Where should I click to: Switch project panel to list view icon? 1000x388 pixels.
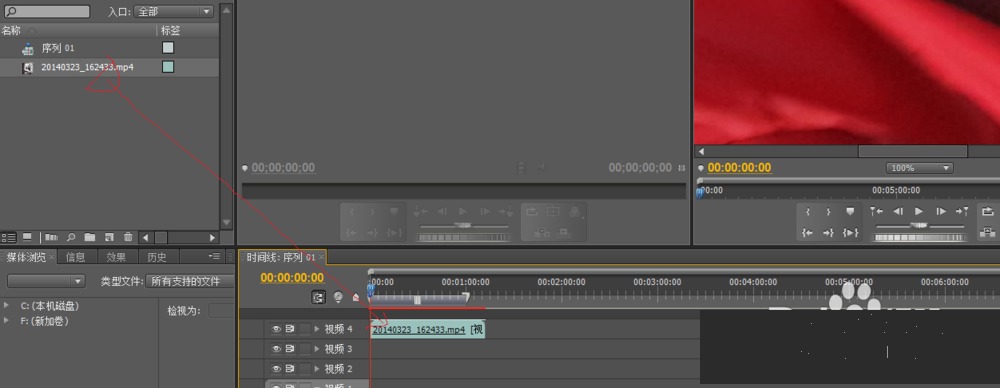(8, 237)
